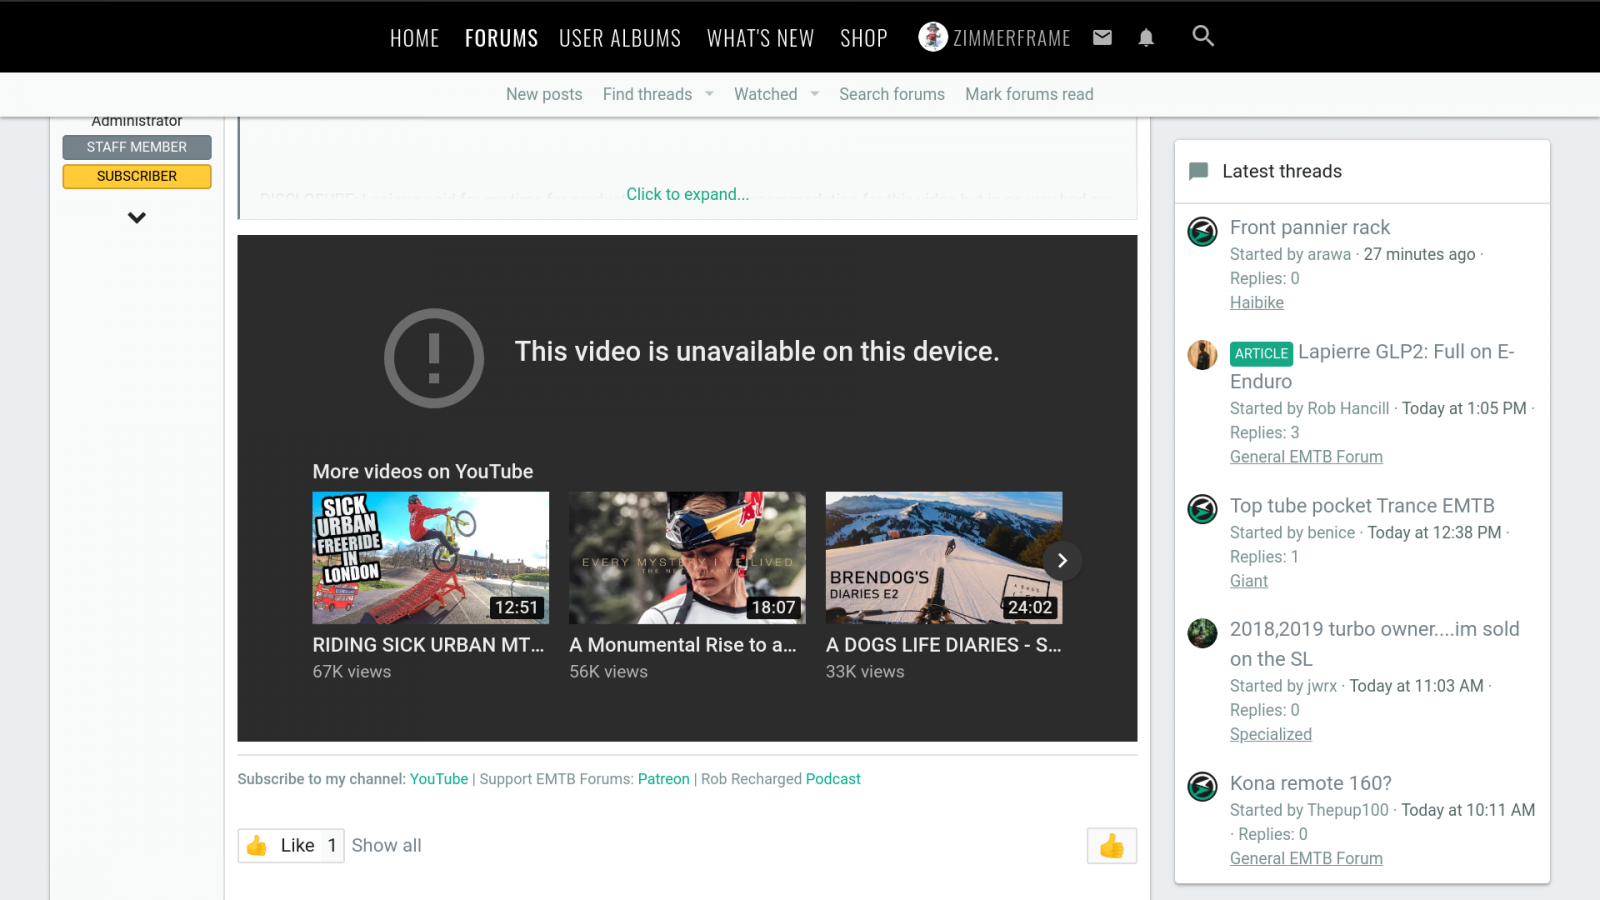Viewport: 1600px width, 900px height.
Task: Open Kona remote 160? thread
Action: click(x=1311, y=783)
